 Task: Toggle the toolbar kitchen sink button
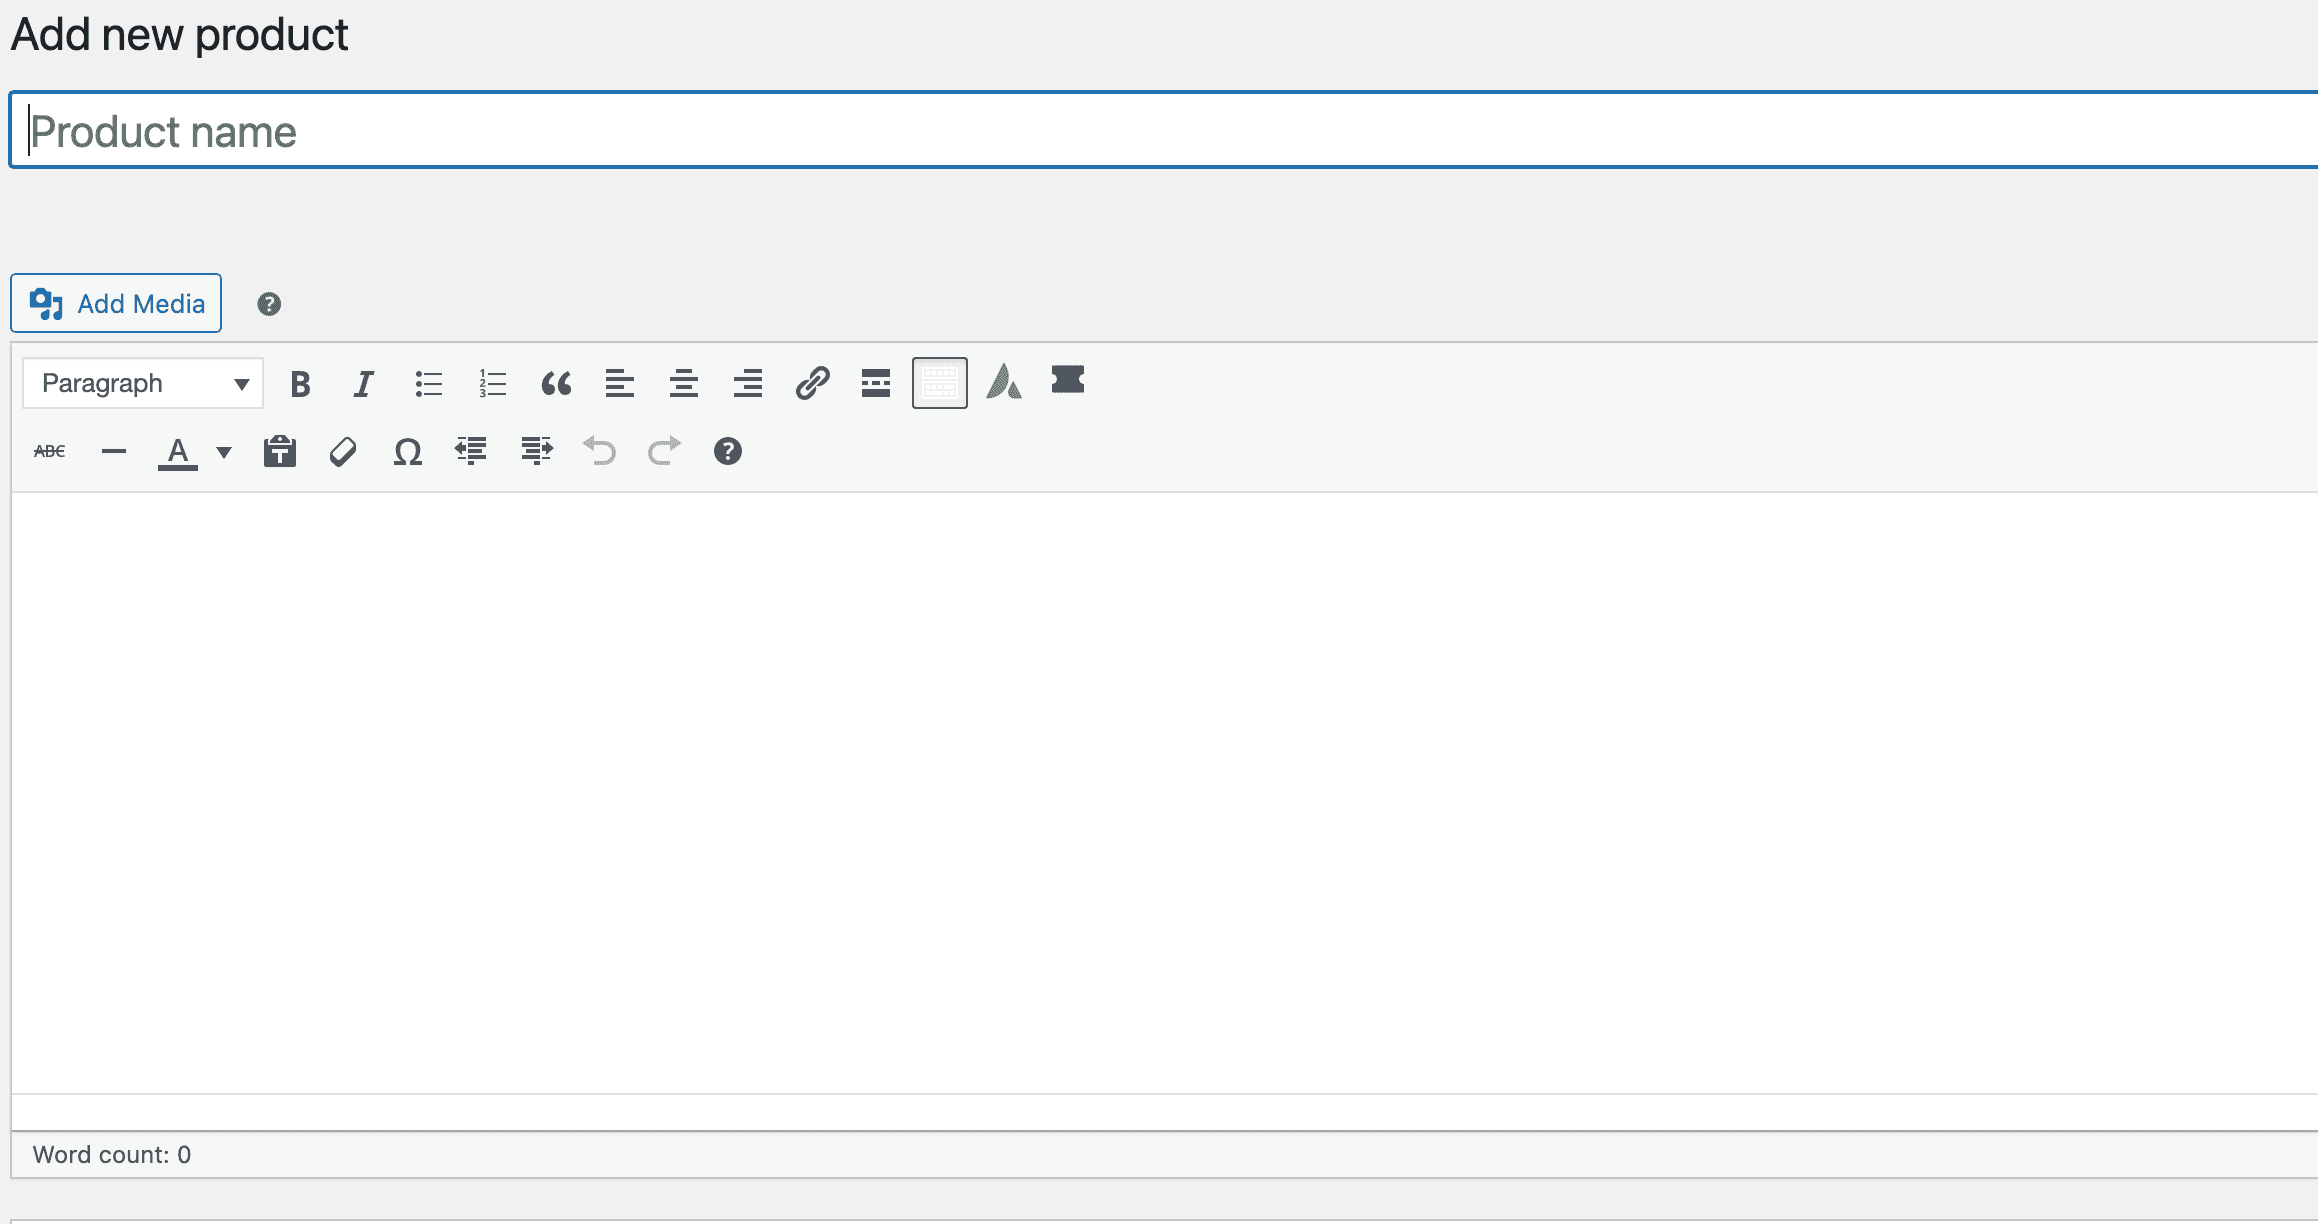(940, 384)
